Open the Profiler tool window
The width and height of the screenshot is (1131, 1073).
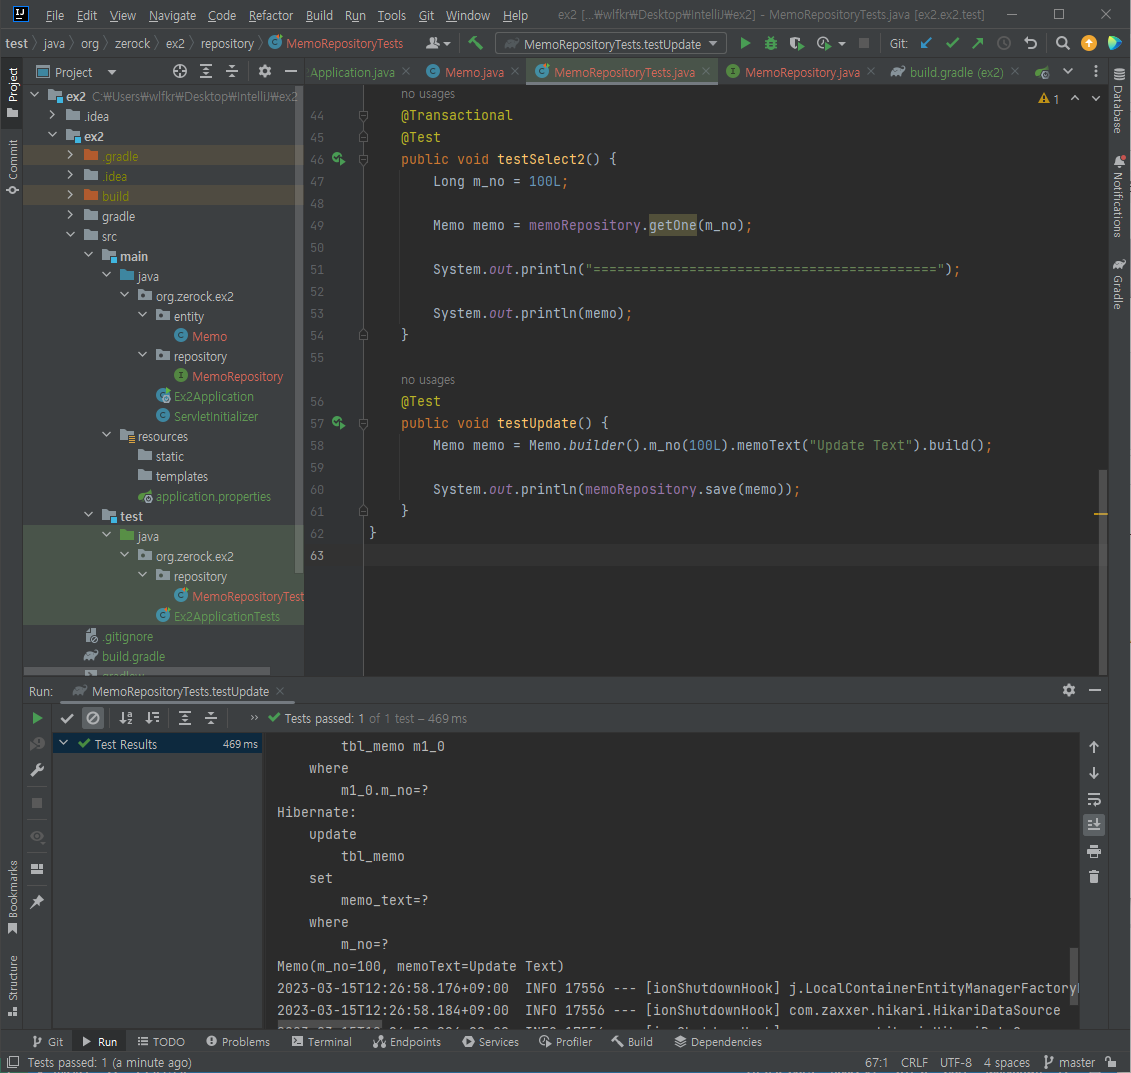[566, 1042]
